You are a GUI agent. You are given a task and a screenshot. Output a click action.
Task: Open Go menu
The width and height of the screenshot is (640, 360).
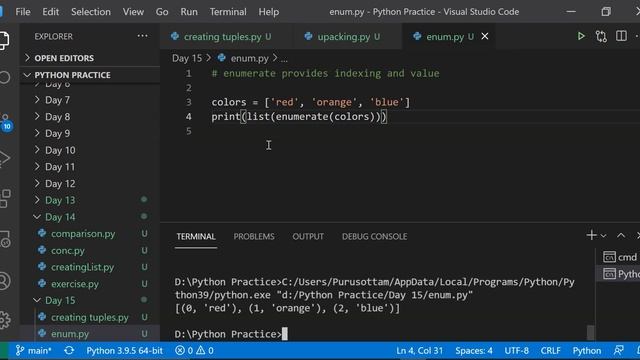(x=162, y=12)
